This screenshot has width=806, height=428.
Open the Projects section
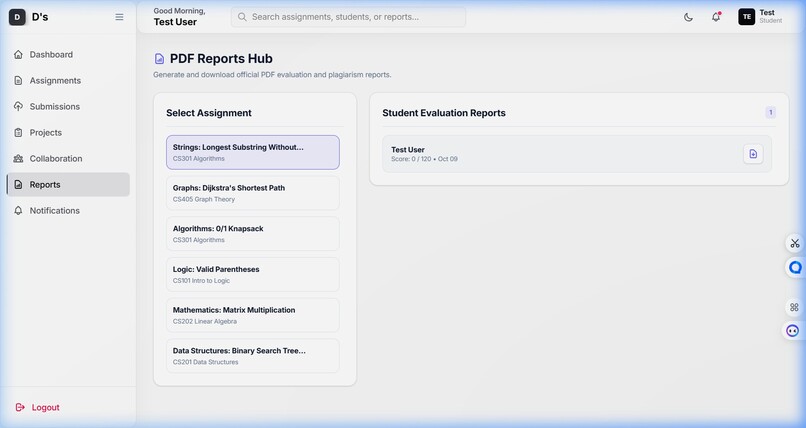click(68, 133)
